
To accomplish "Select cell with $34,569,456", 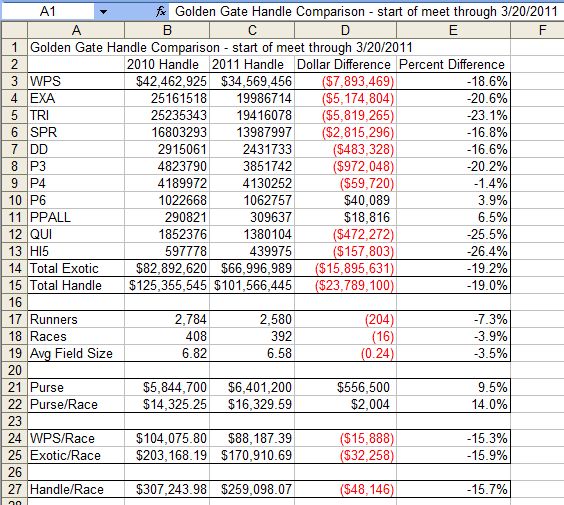I will 252,81.
